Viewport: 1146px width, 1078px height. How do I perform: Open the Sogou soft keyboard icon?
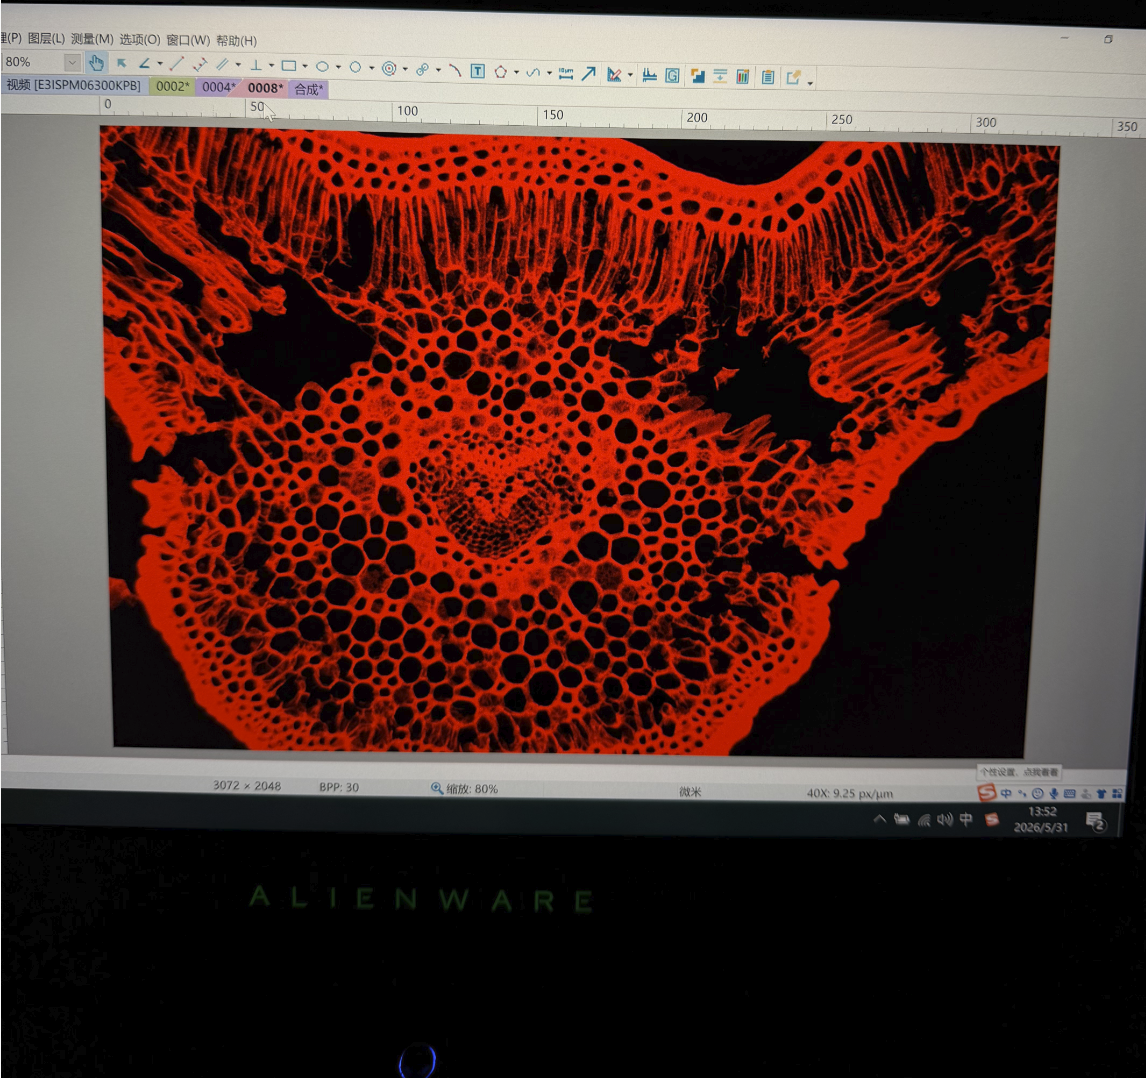1069,793
